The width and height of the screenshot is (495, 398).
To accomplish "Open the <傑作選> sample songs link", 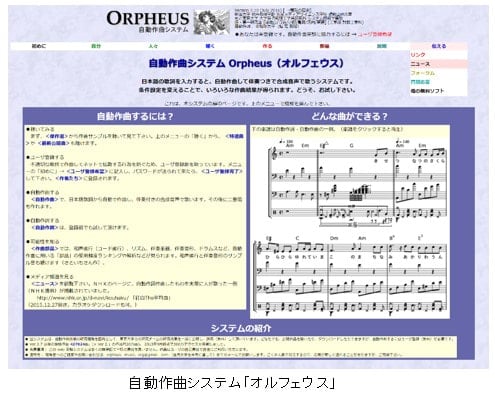I will coord(57,136).
